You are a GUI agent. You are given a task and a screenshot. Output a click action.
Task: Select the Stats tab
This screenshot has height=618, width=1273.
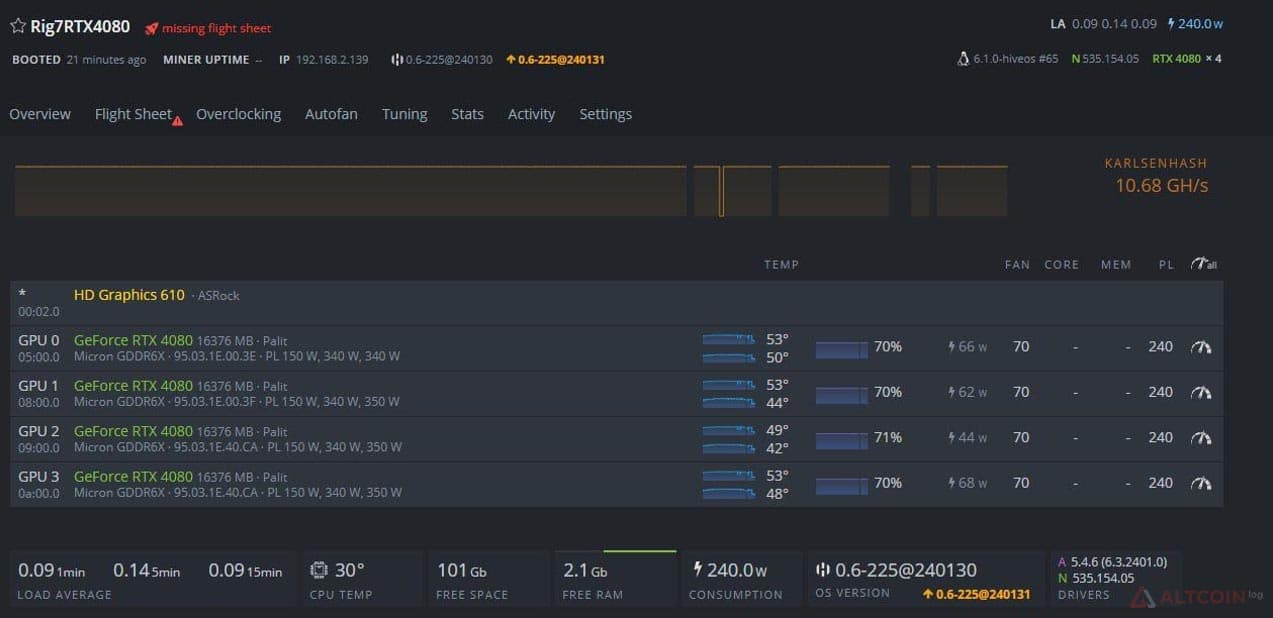click(467, 114)
